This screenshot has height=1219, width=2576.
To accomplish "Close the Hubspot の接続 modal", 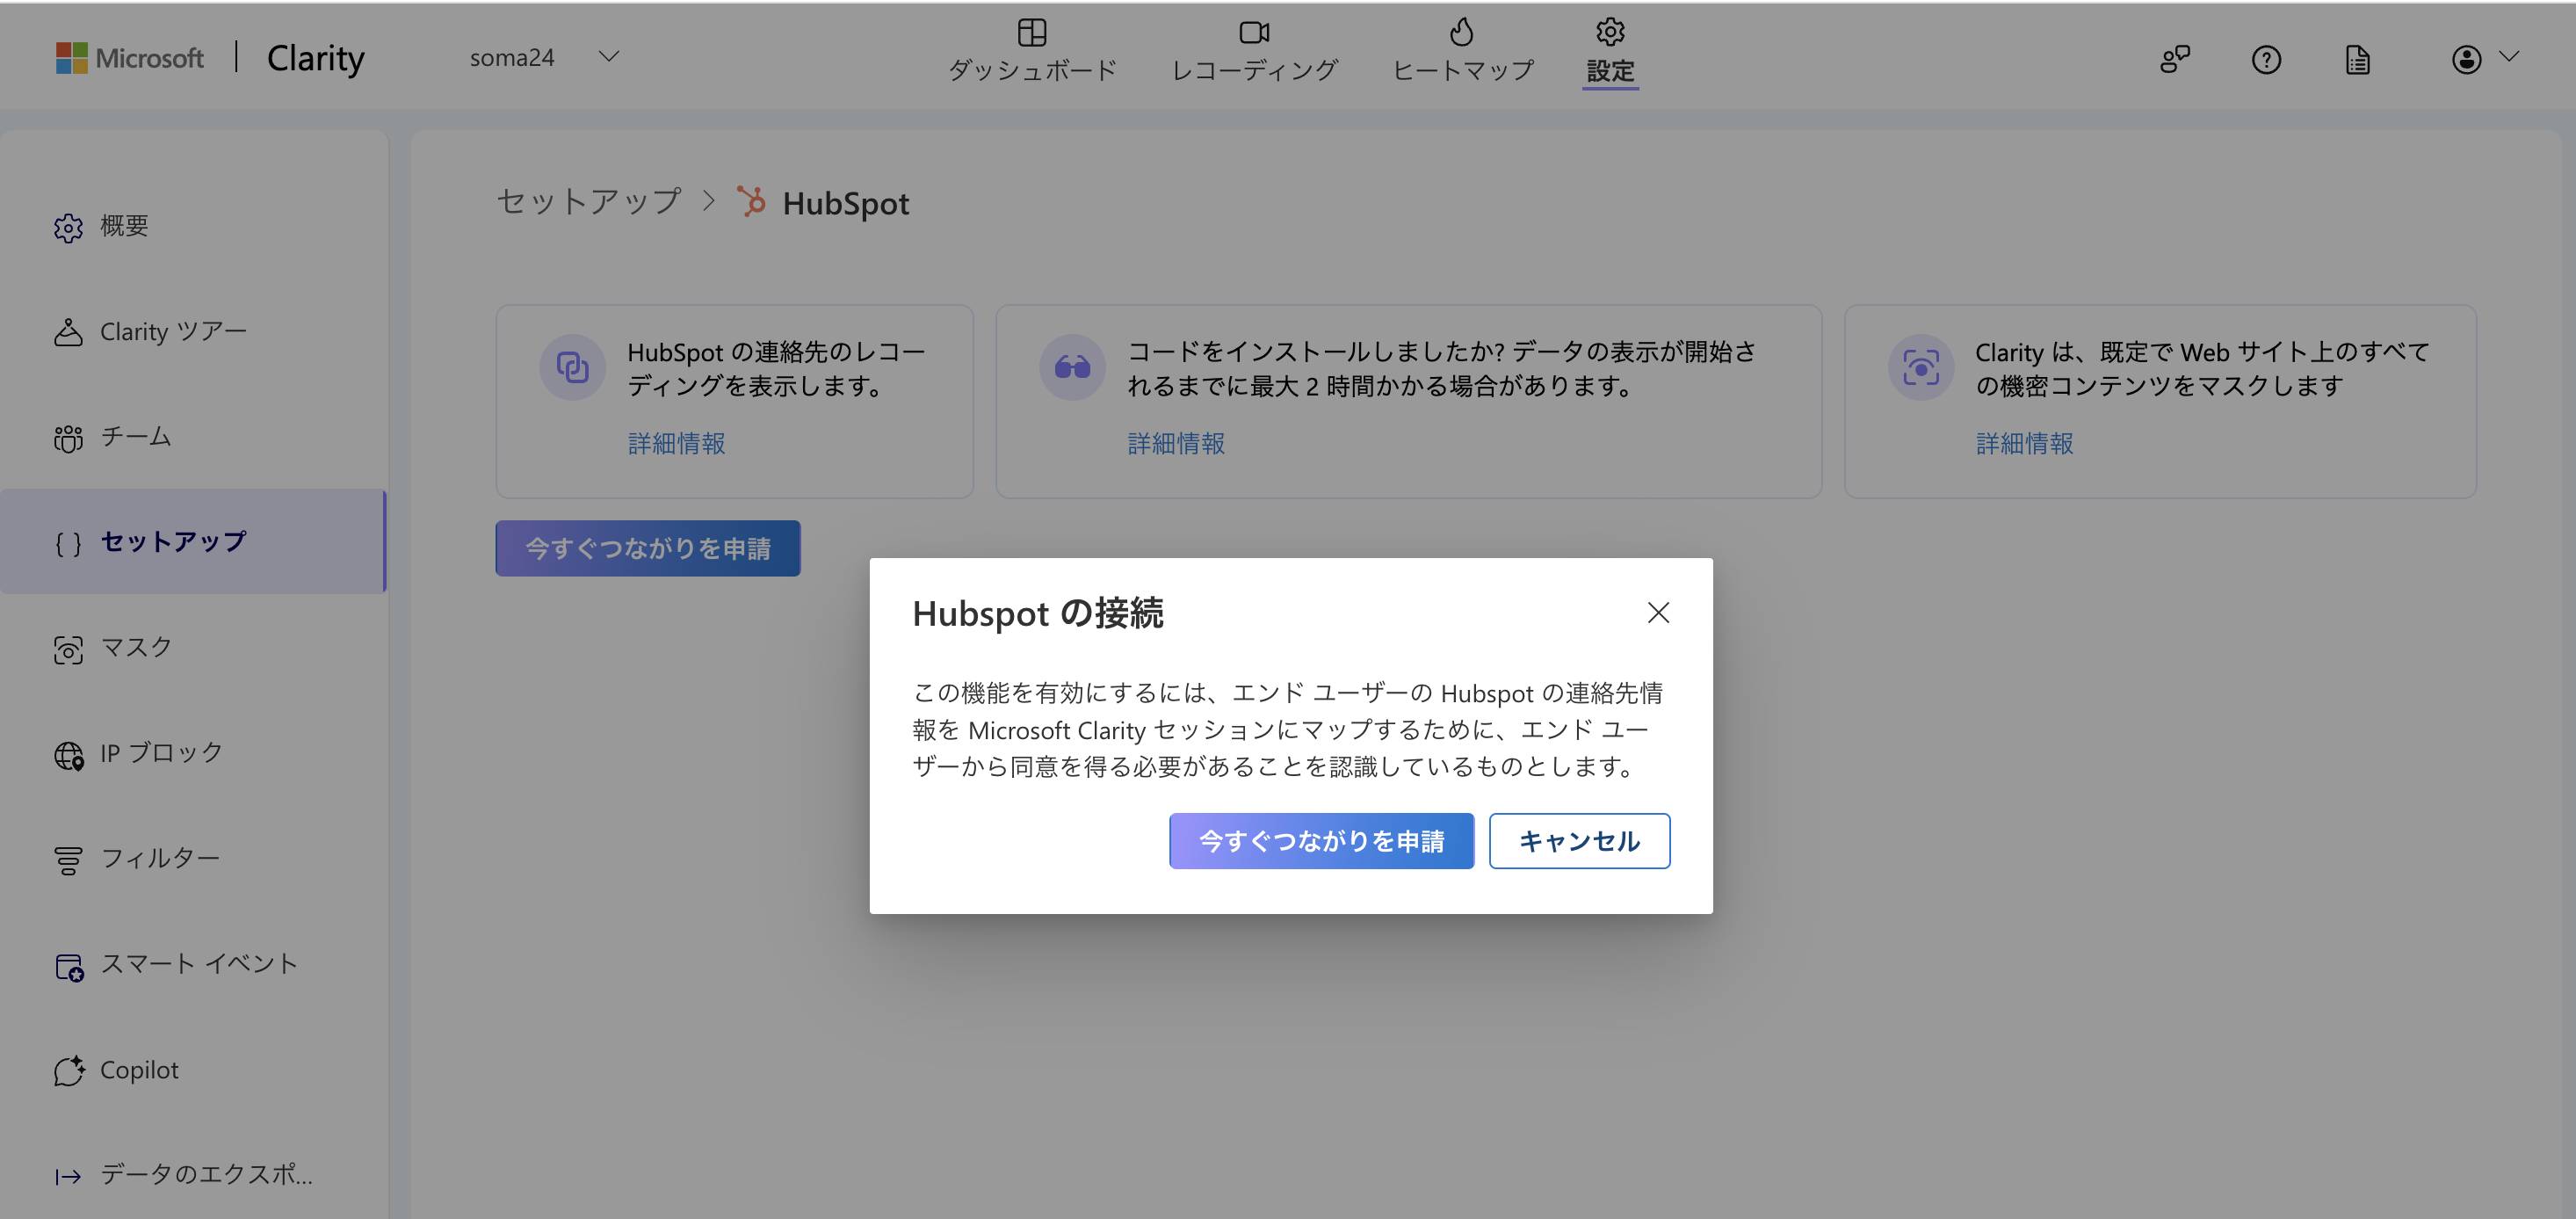I will click(1658, 611).
